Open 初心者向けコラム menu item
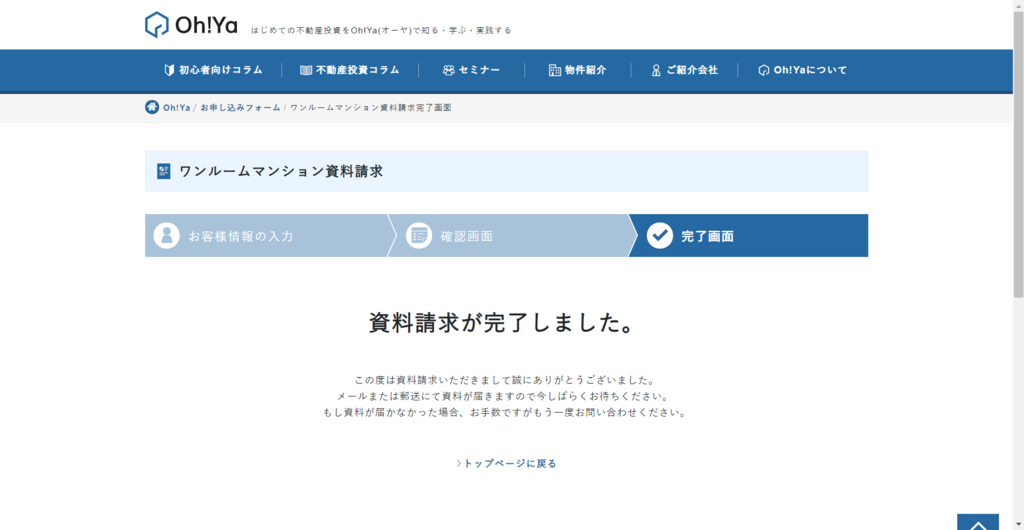 click(x=213, y=70)
